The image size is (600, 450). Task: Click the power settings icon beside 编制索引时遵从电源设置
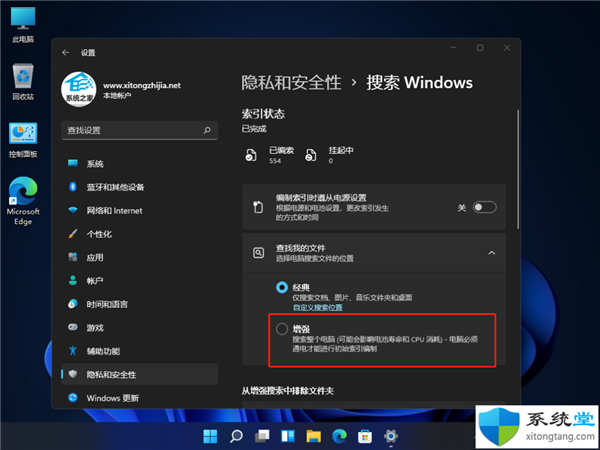coord(258,207)
